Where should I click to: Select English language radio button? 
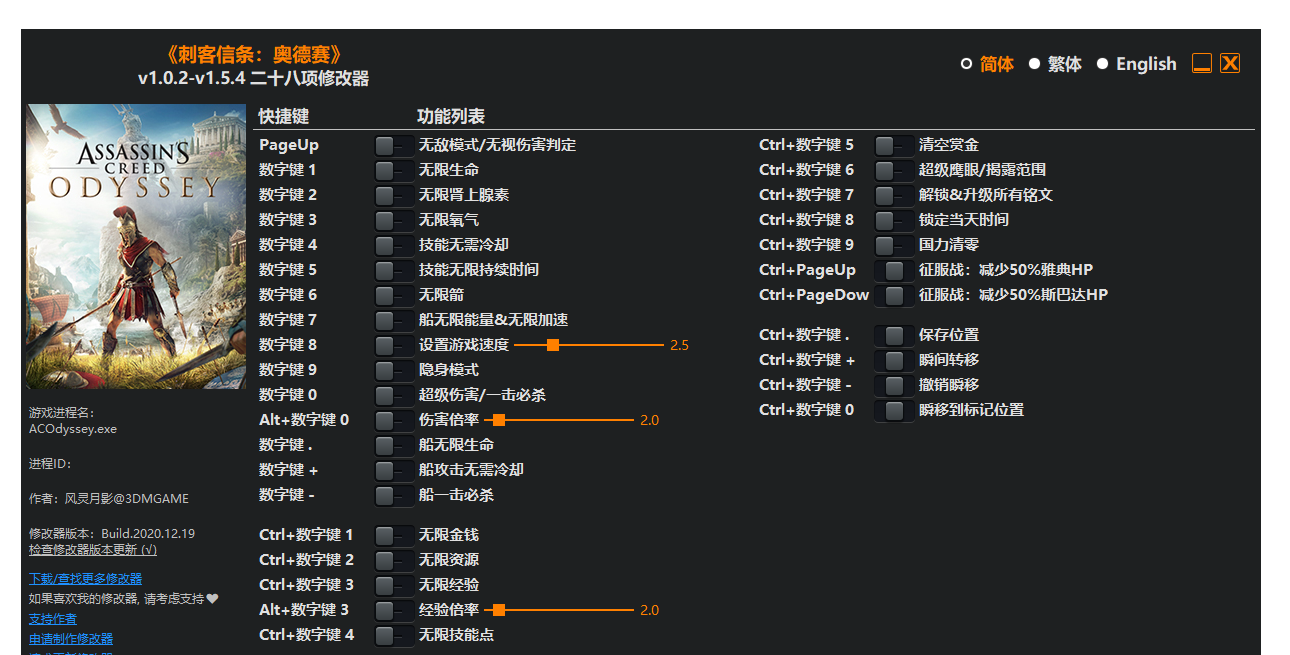1102,64
